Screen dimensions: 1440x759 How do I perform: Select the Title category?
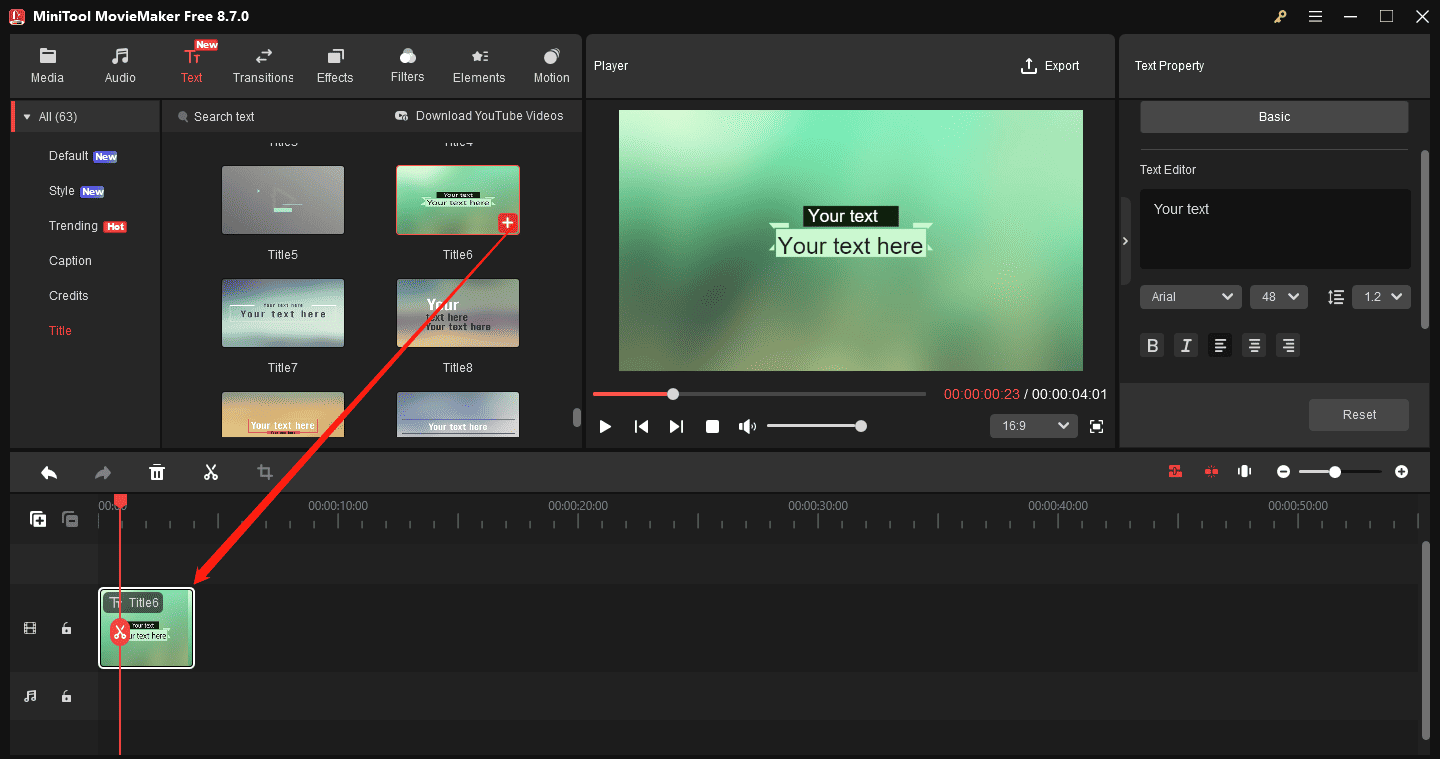point(60,331)
